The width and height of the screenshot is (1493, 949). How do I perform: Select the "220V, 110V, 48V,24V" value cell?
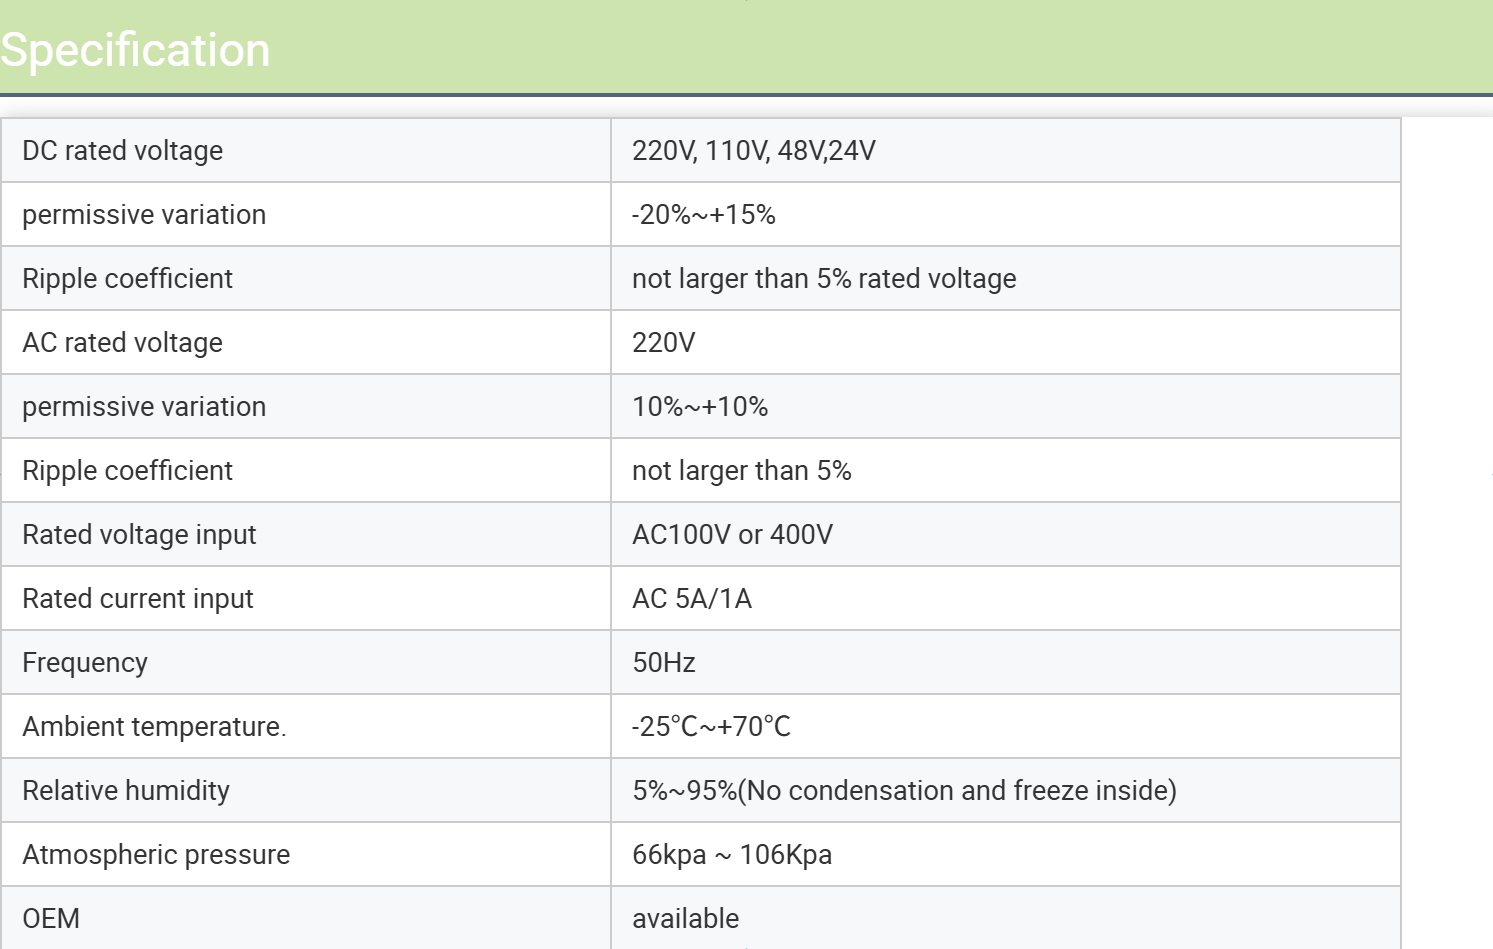pos(754,151)
